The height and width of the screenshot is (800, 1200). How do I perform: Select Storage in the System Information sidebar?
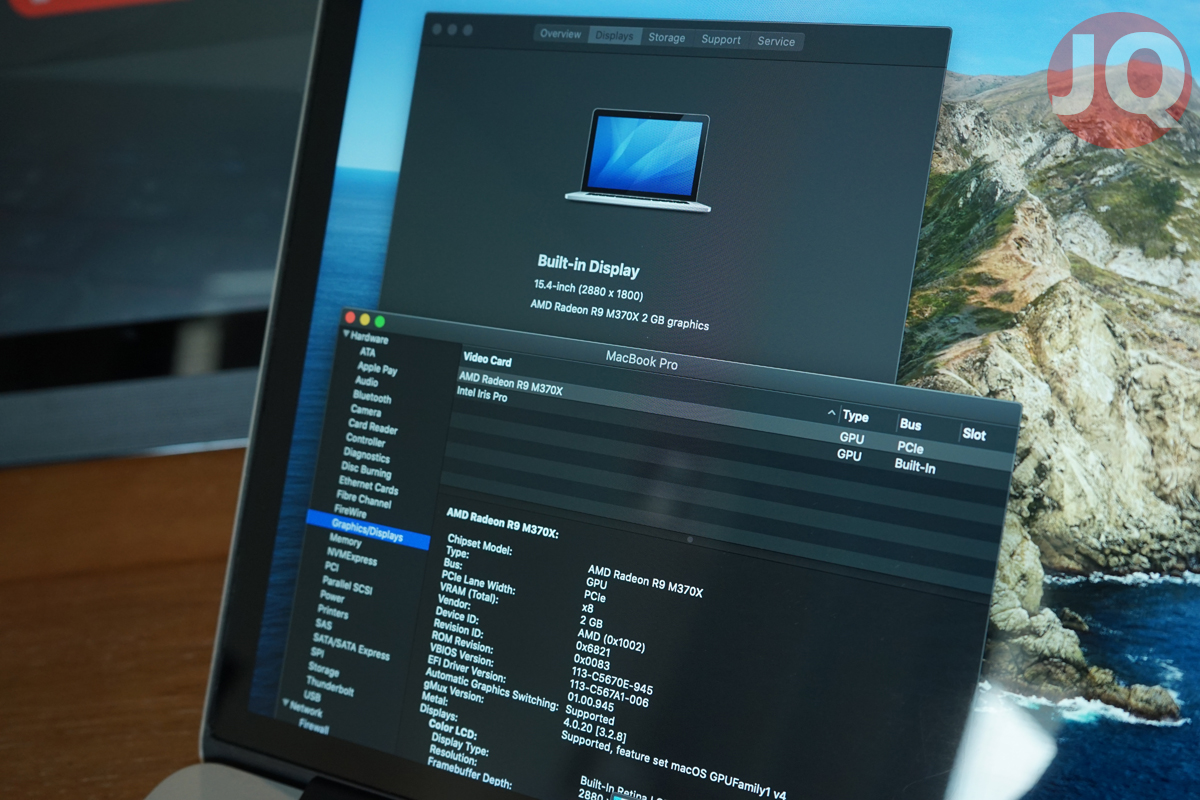tap(323, 669)
